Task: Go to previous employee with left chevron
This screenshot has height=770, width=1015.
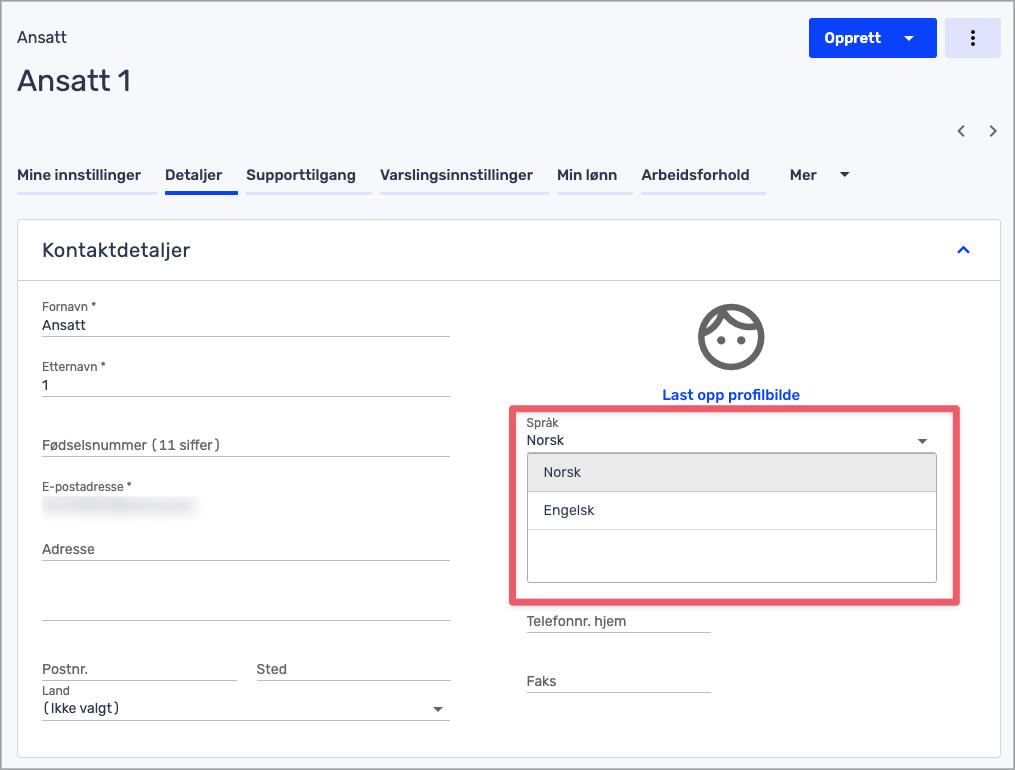Action: (x=961, y=131)
